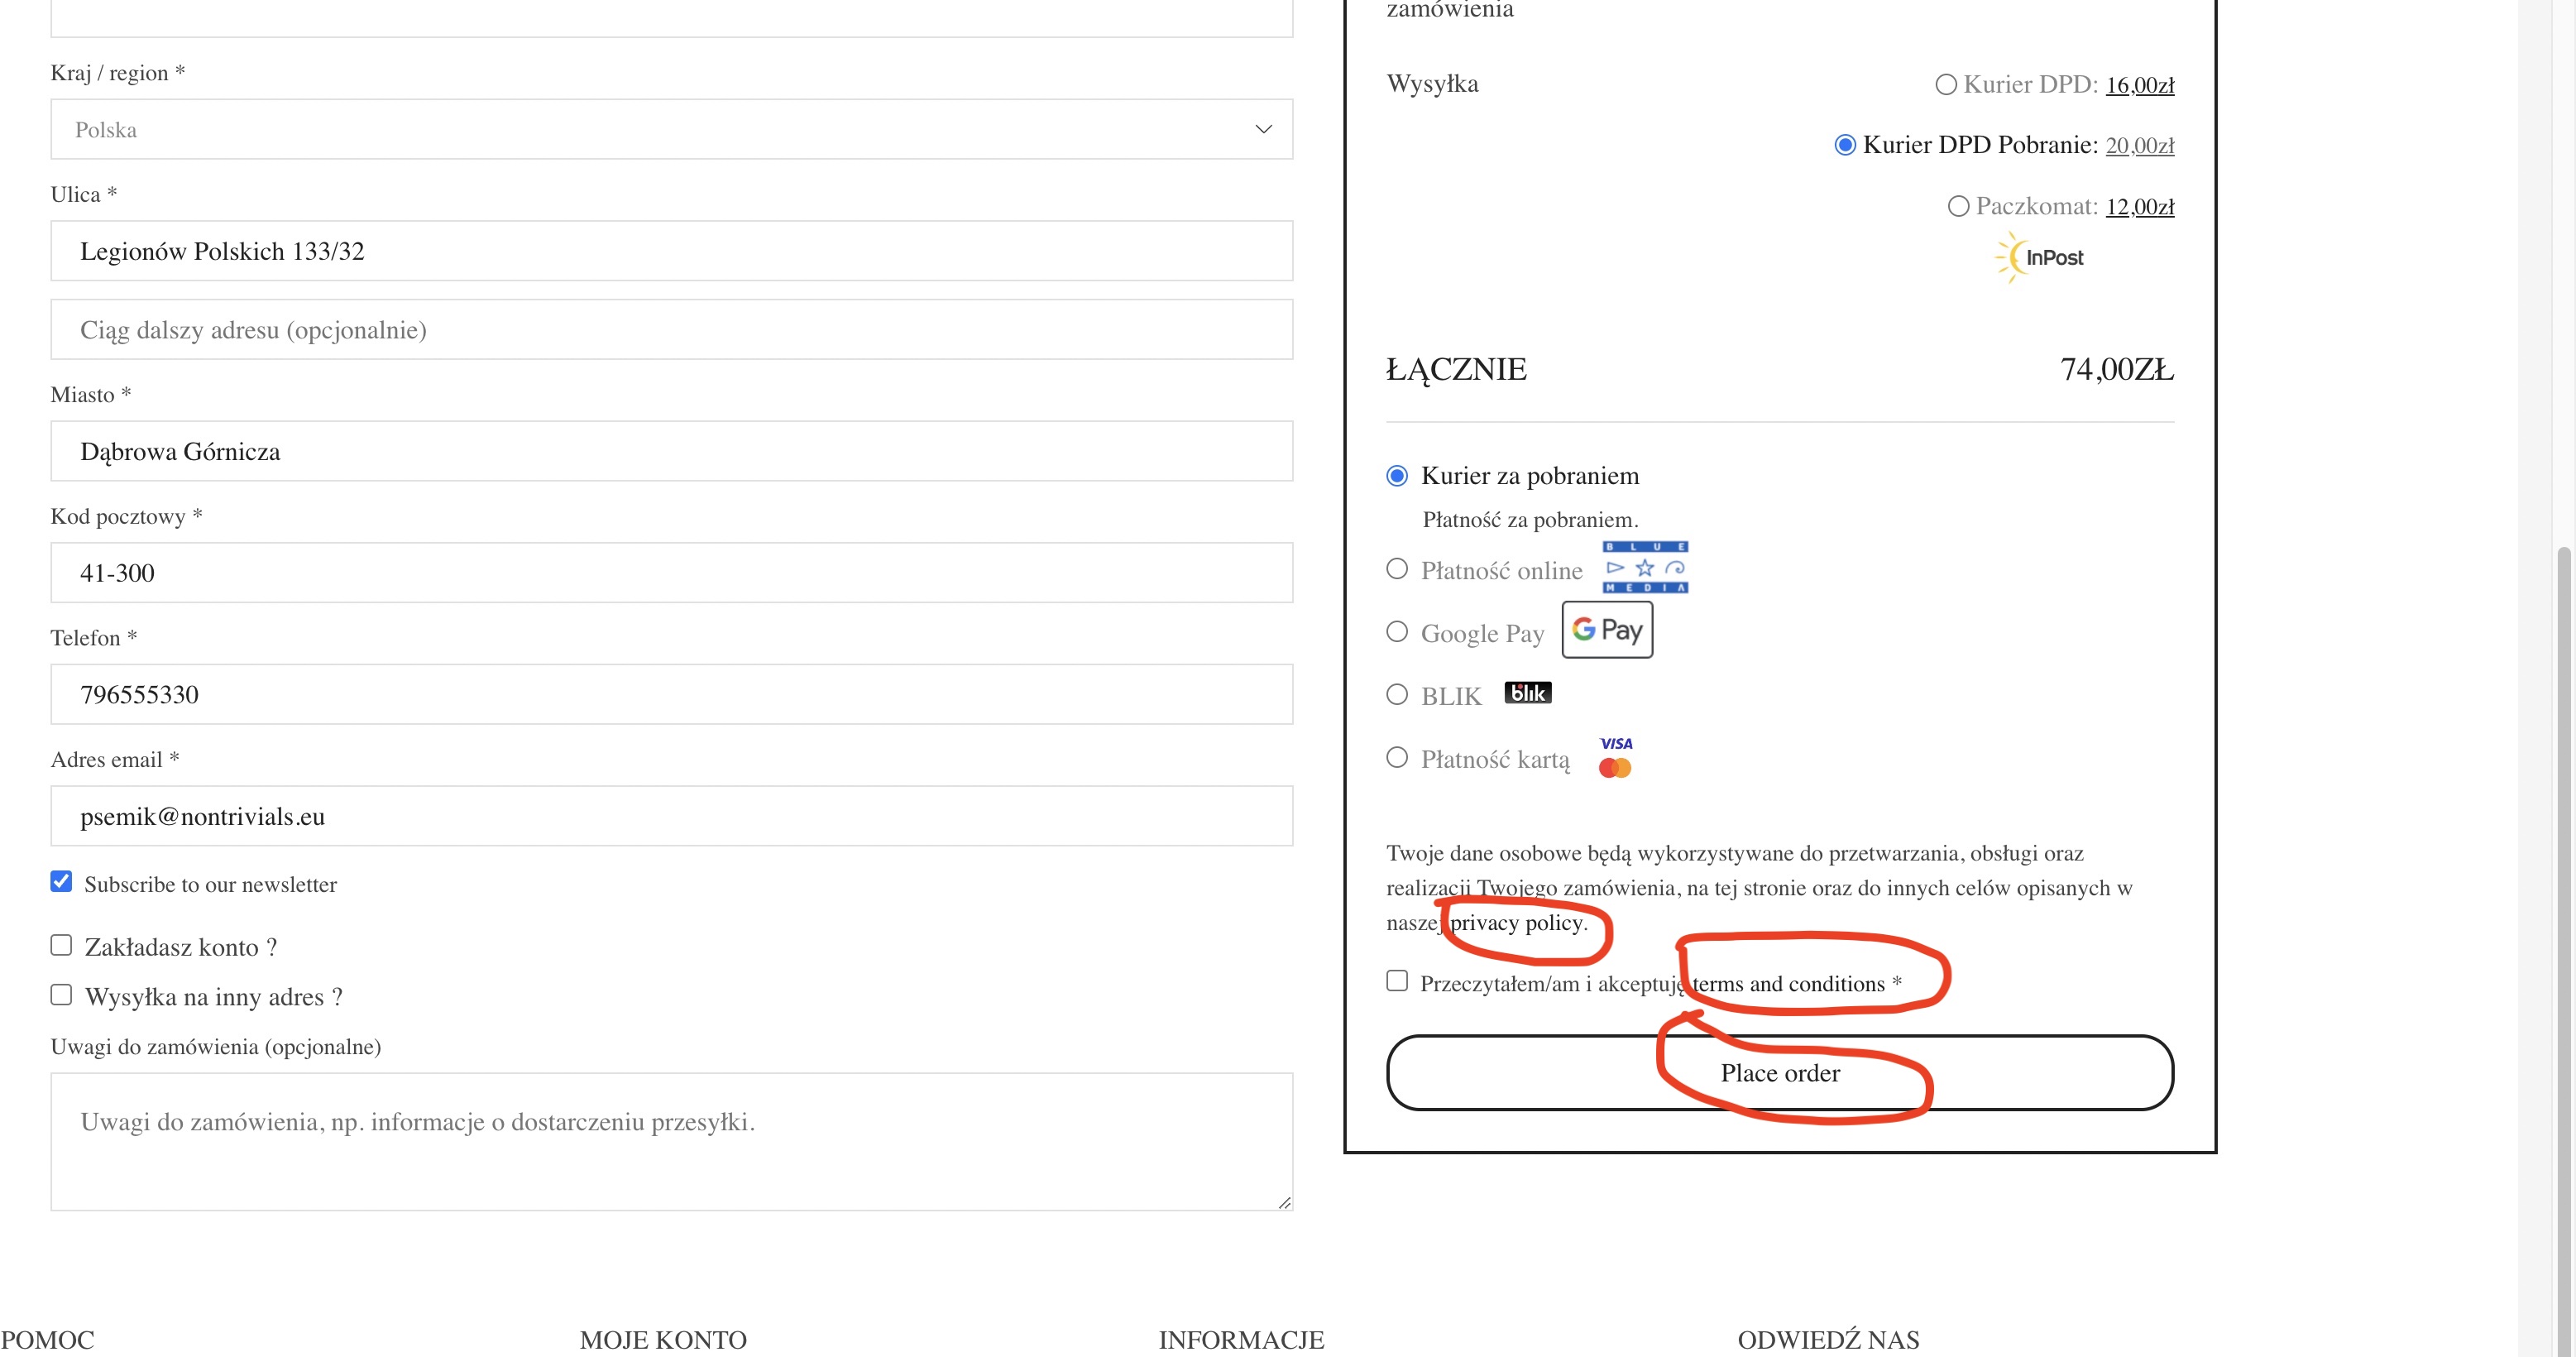Select Paczkomat shipping option
This screenshot has height=1357, width=2576.
coord(1958,206)
